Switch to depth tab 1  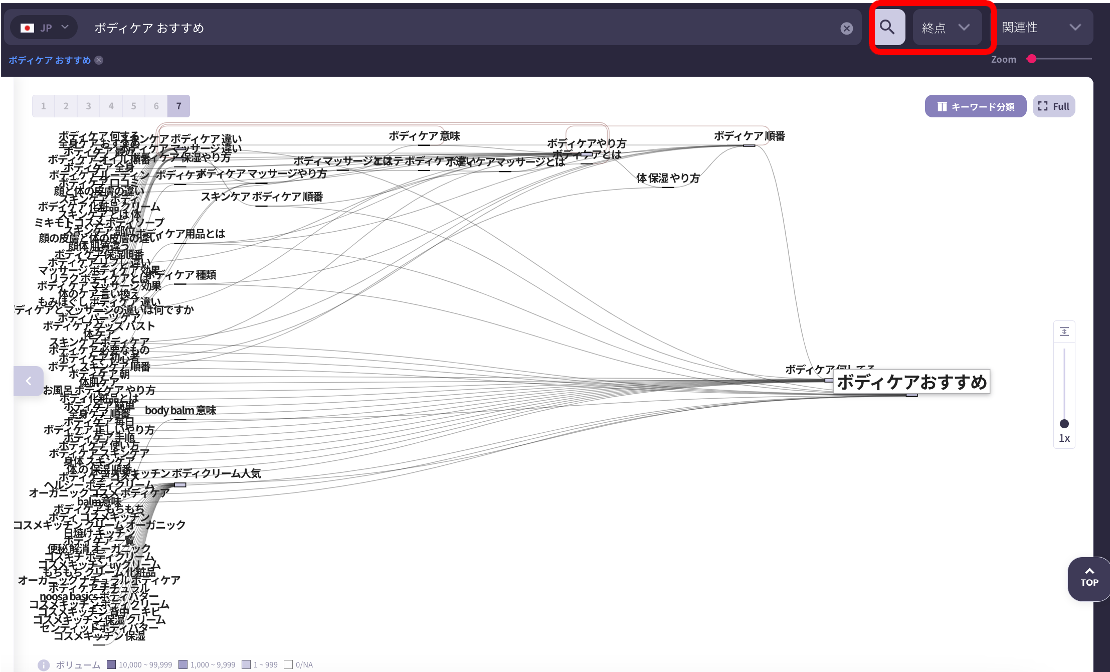click(43, 106)
